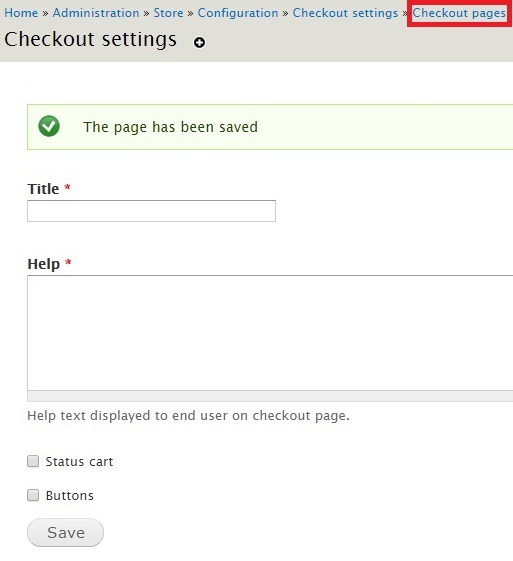Click the Status cart label text
This screenshot has height=561, width=513.
coord(79,462)
